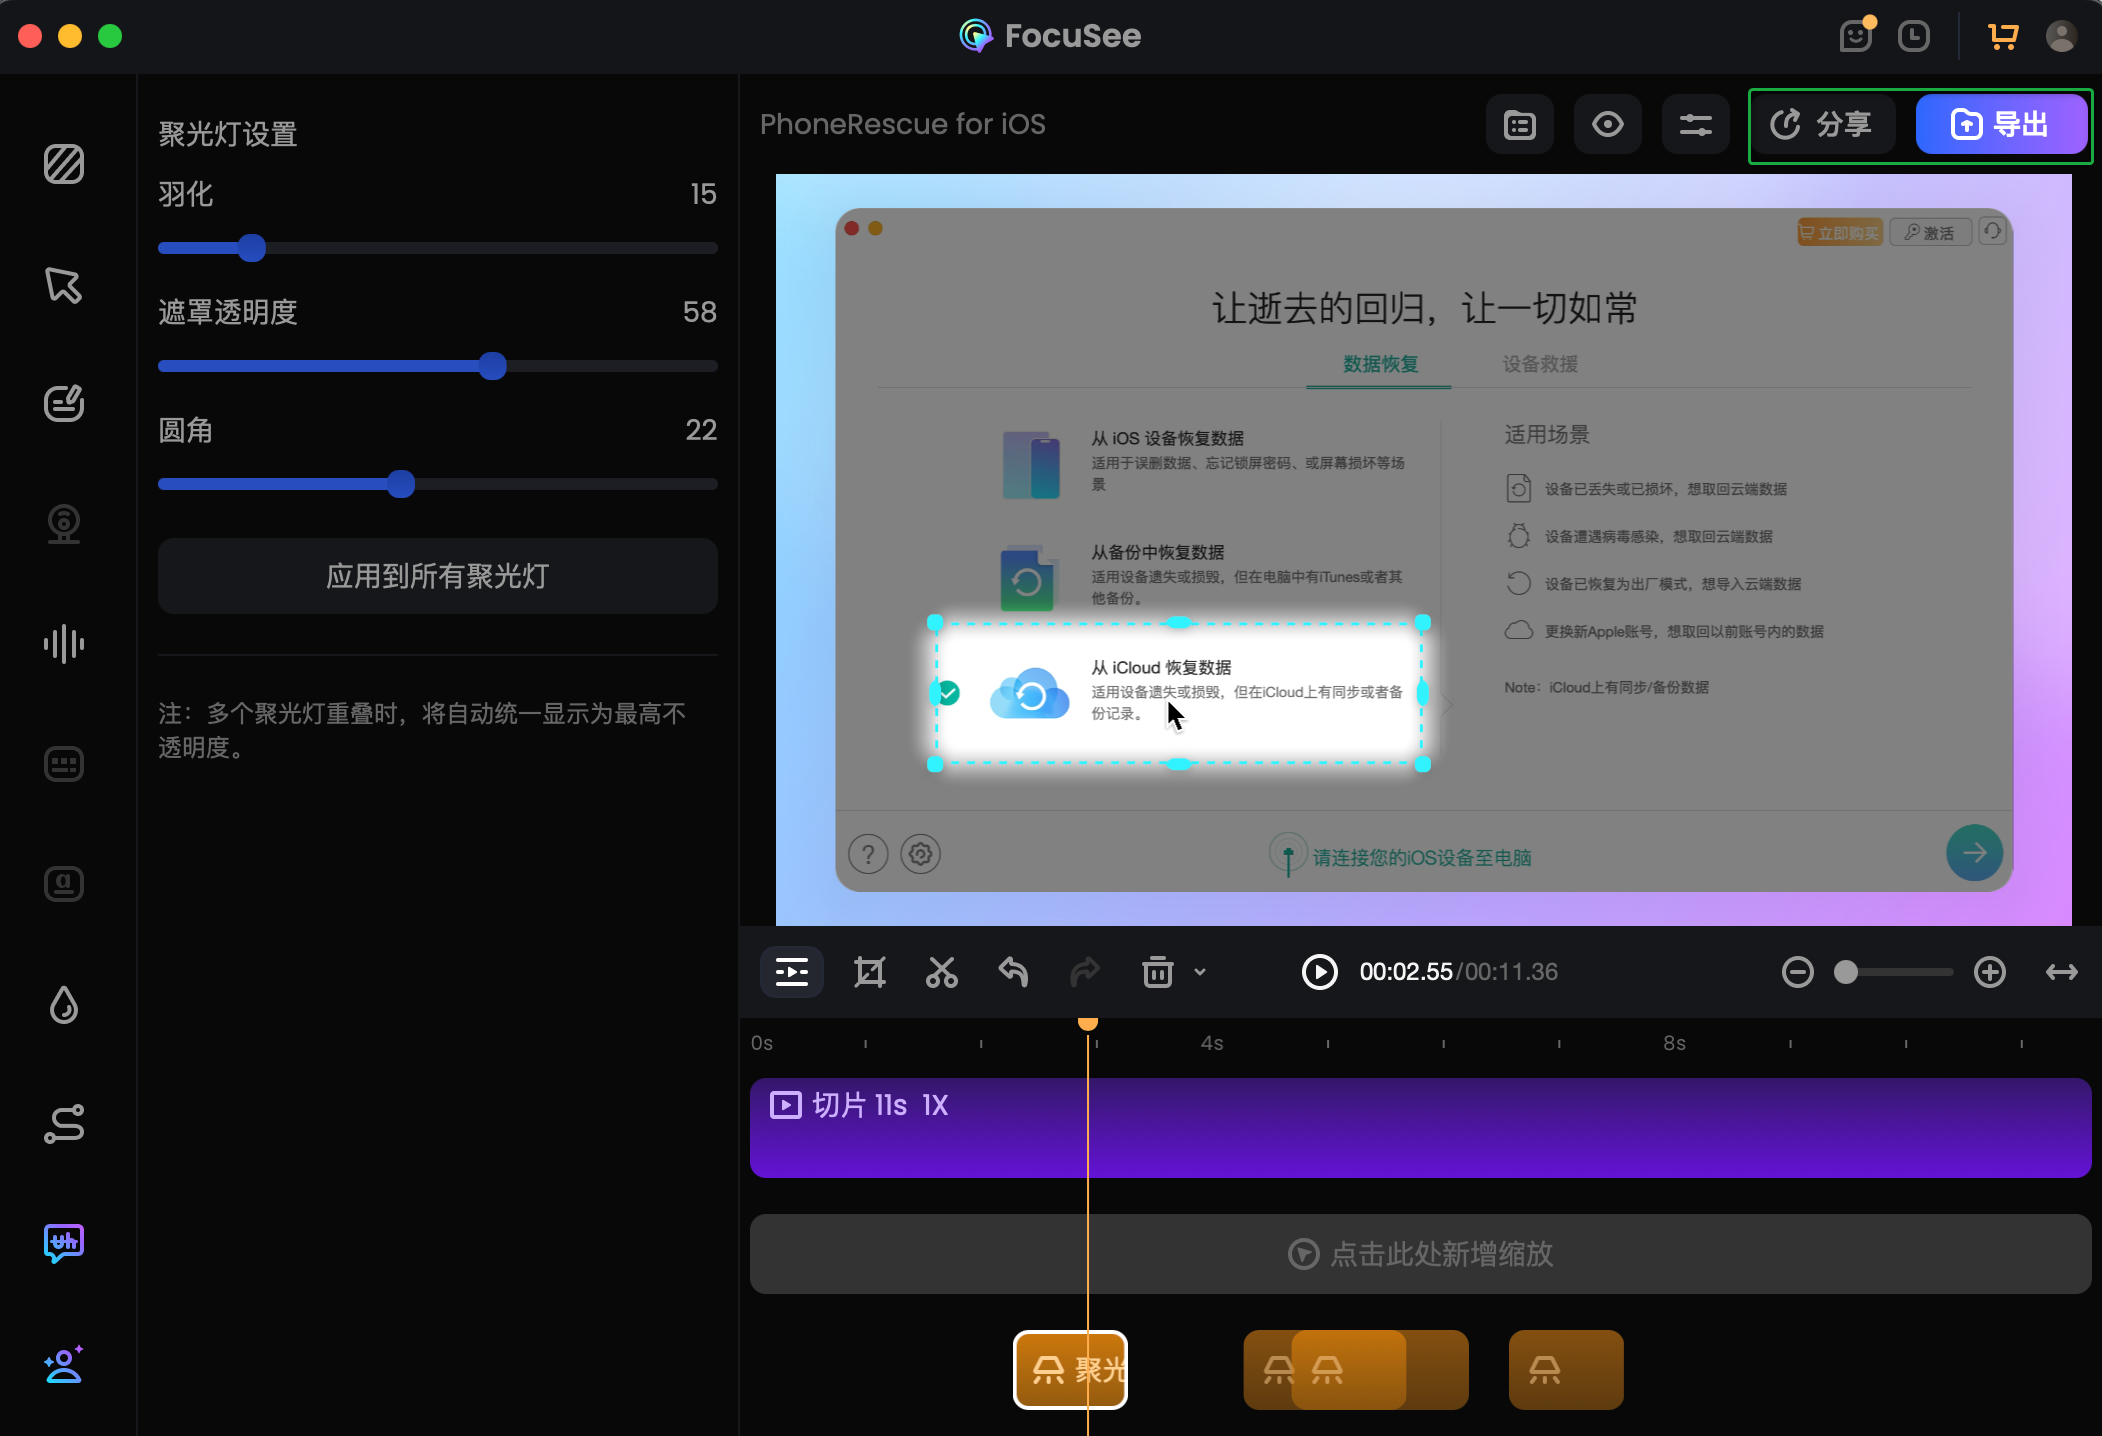Open keyboard shortcuts display icon
Screen dimensions: 2102x1436
64,764
